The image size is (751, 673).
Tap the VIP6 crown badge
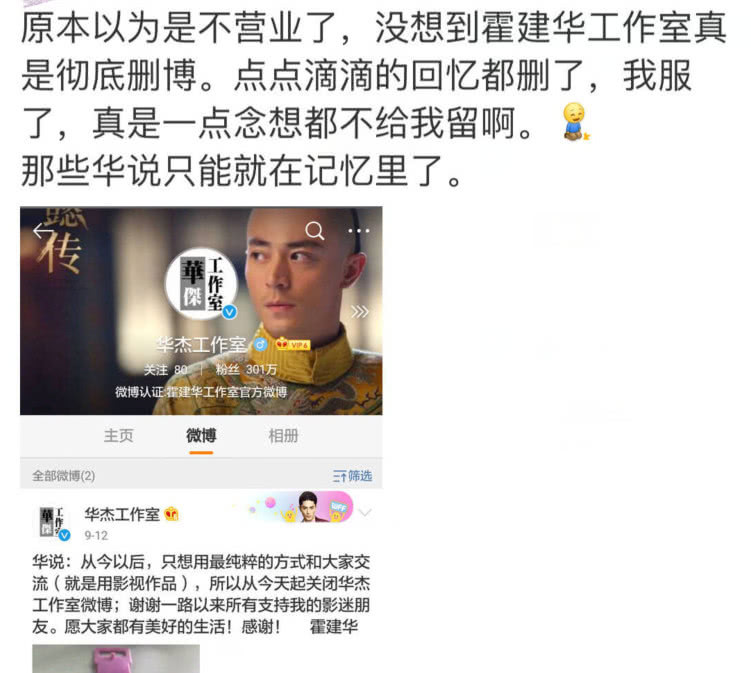(x=293, y=344)
